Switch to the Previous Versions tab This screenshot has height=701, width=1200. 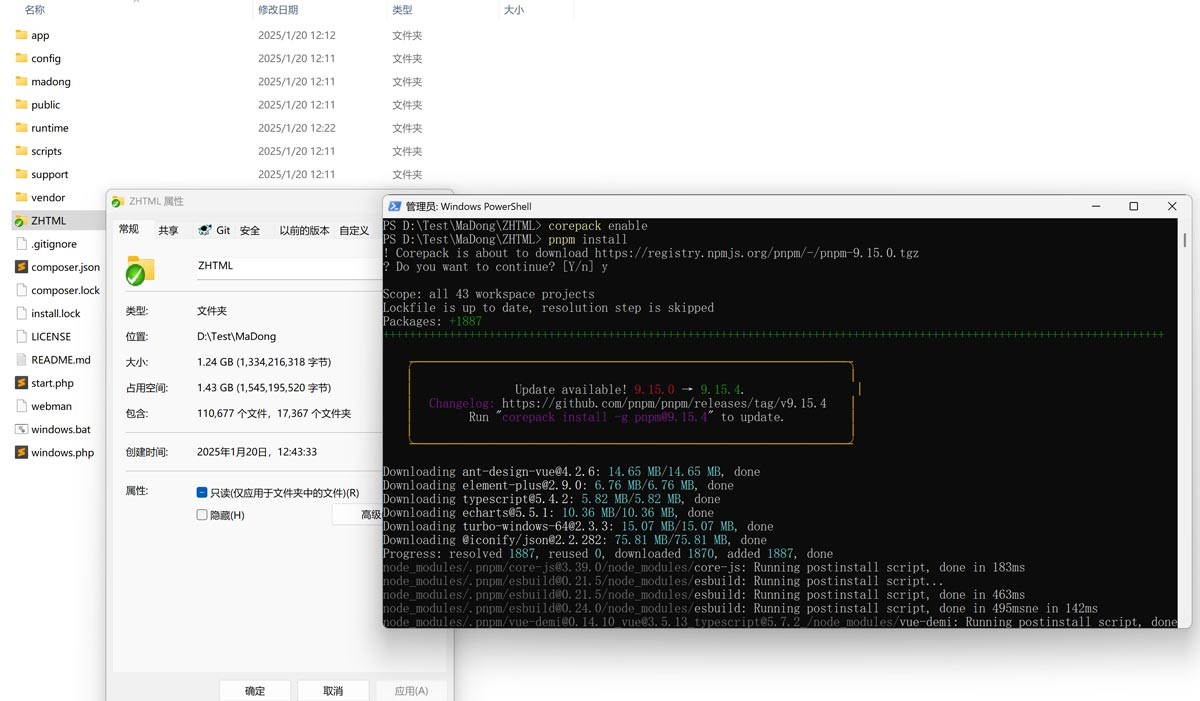click(x=304, y=230)
